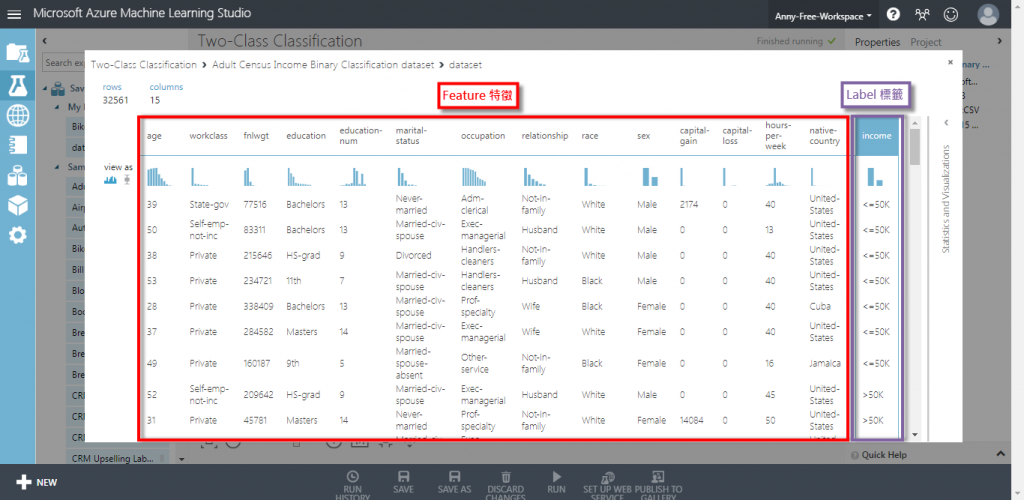Open Web Services globe icon in sidebar
Screen dimensions: 1024x500
click(x=18, y=116)
